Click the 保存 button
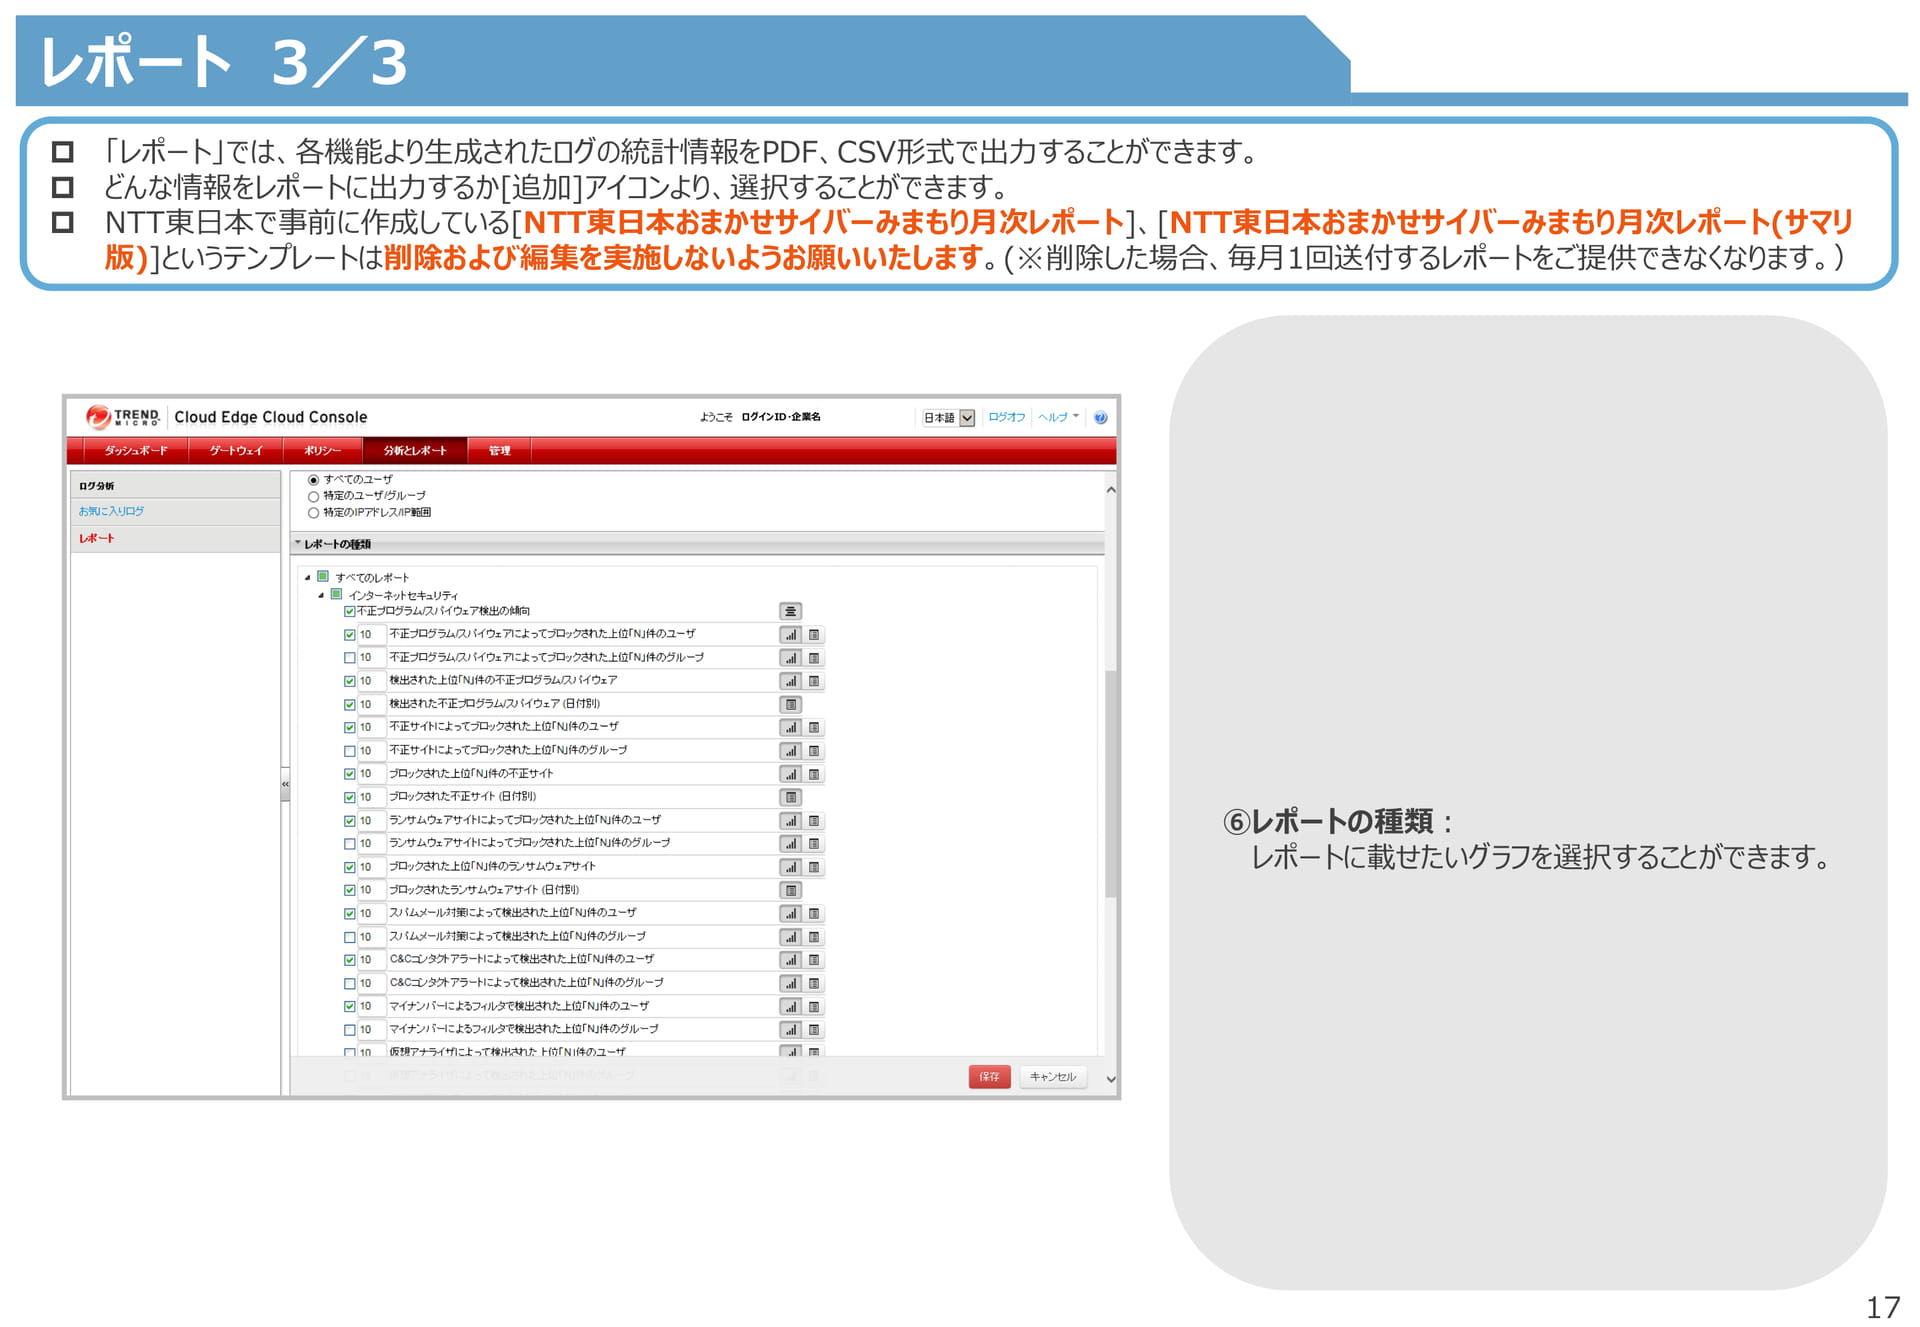Image resolution: width=1920 pixels, height=1327 pixels. pyautogui.click(x=989, y=1077)
